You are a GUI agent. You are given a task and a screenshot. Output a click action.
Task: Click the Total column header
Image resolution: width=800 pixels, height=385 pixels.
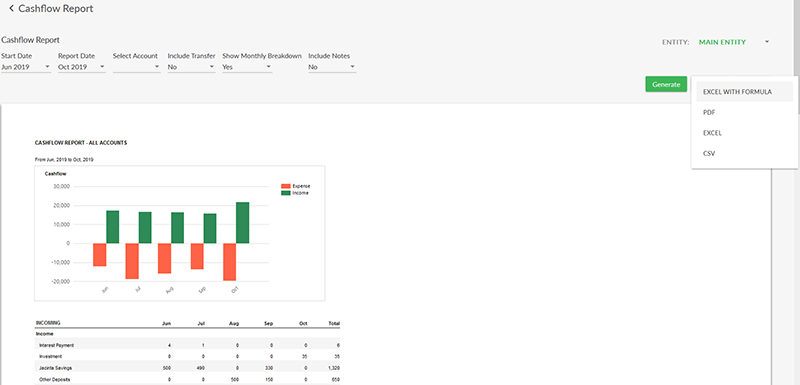334,323
